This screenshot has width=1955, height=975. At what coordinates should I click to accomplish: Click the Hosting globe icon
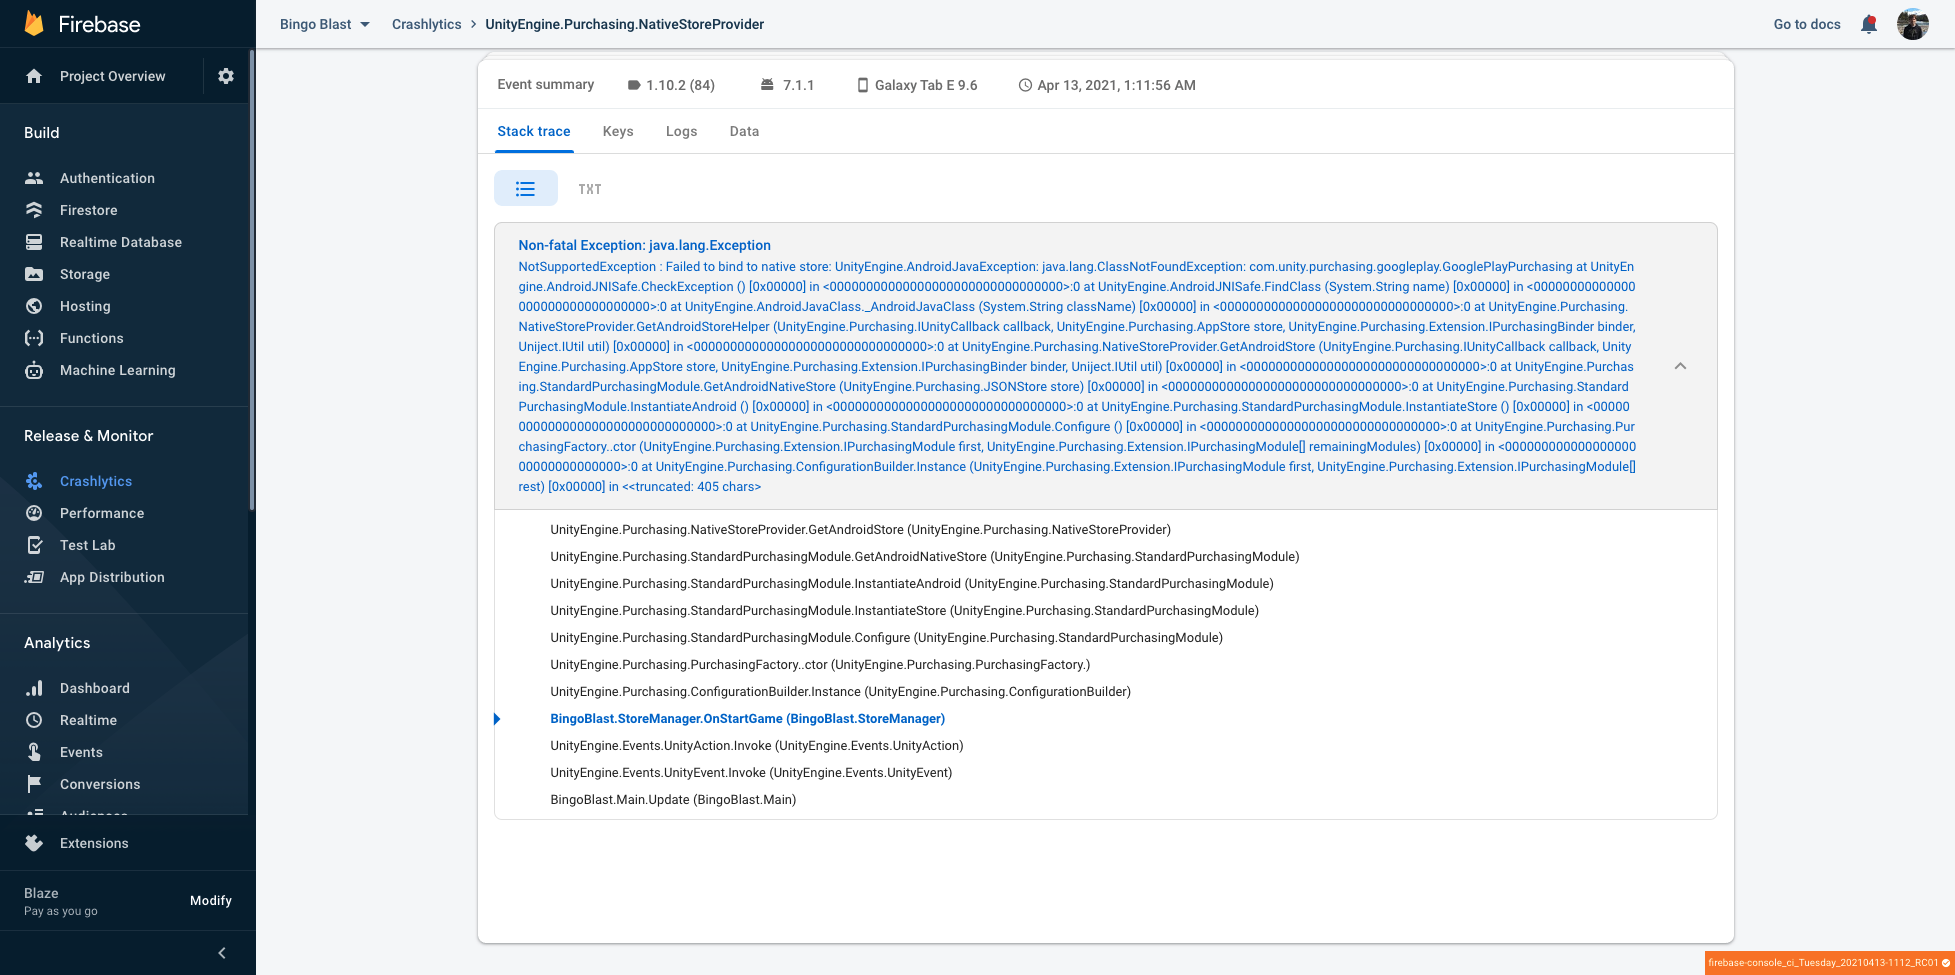pyautogui.click(x=34, y=306)
